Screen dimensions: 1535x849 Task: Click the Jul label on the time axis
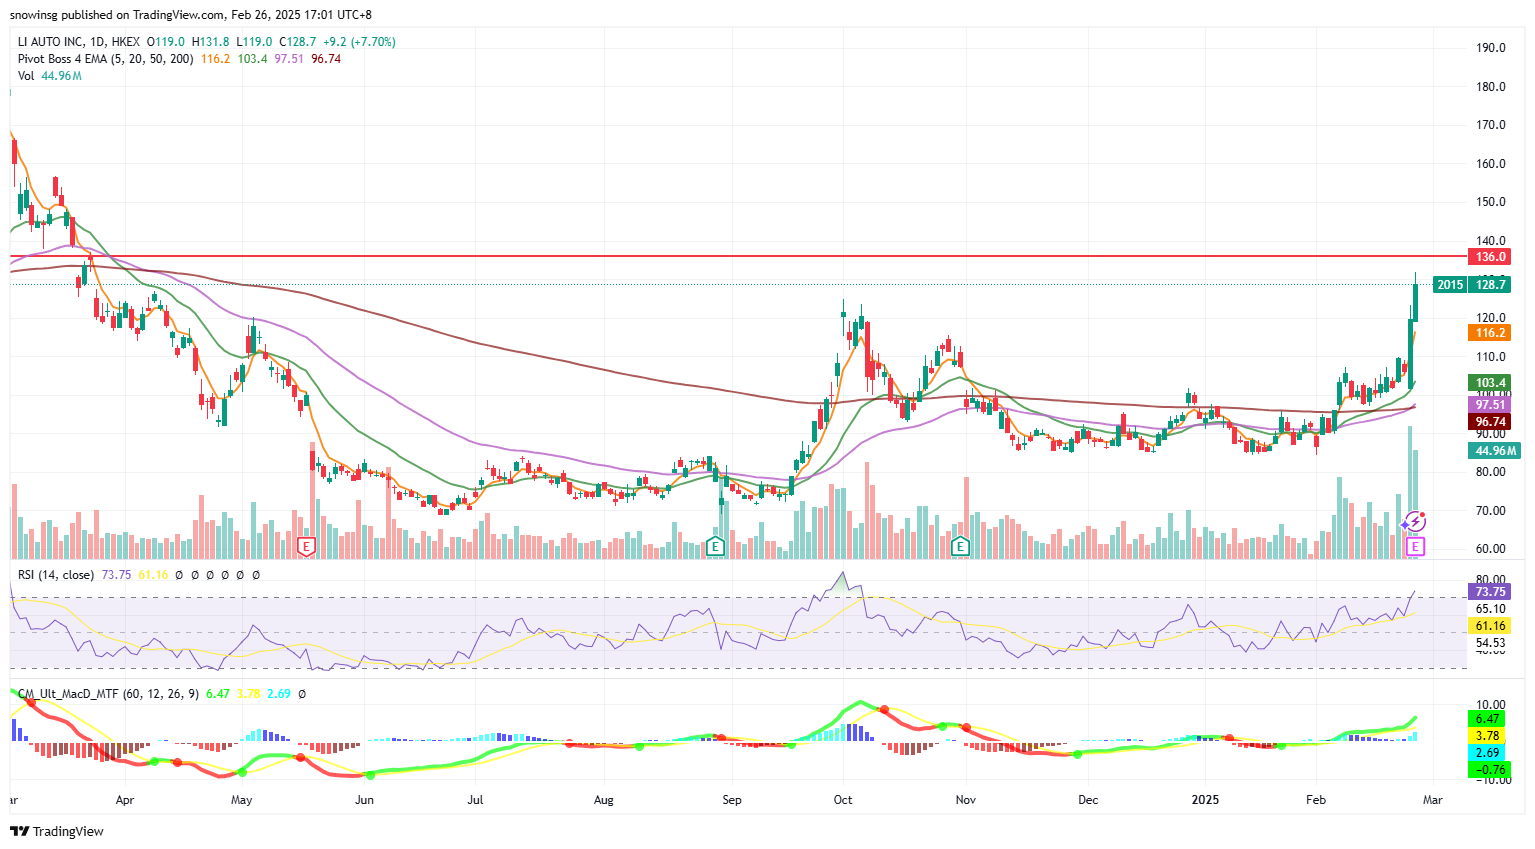[x=476, y=800]
